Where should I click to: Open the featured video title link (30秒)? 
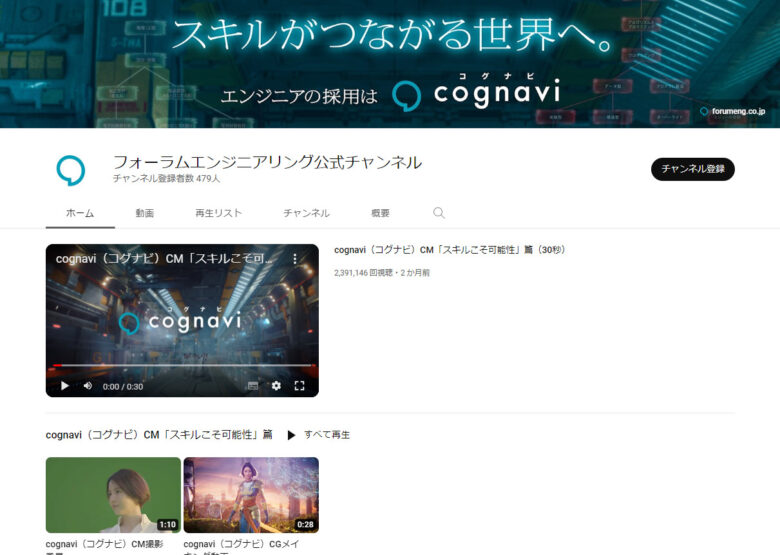point(450,250)
